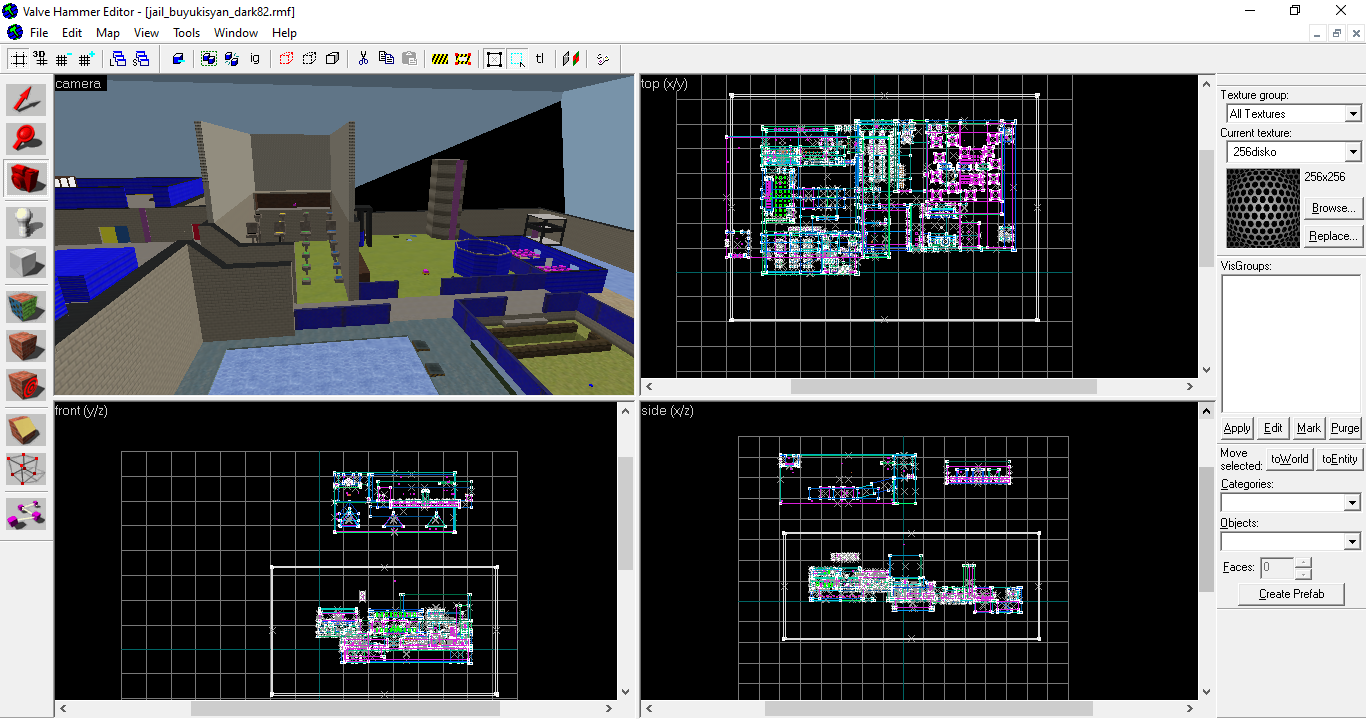The image size is (1366, 719).
Task: Open the Map menu
Action: click(x=108, y=33)
